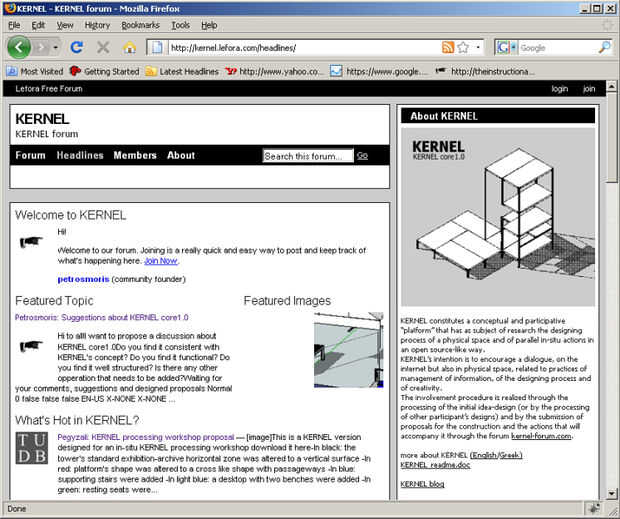620x519 pixels.
Task: Open the Edit menu
Action: tap(38, 25)
